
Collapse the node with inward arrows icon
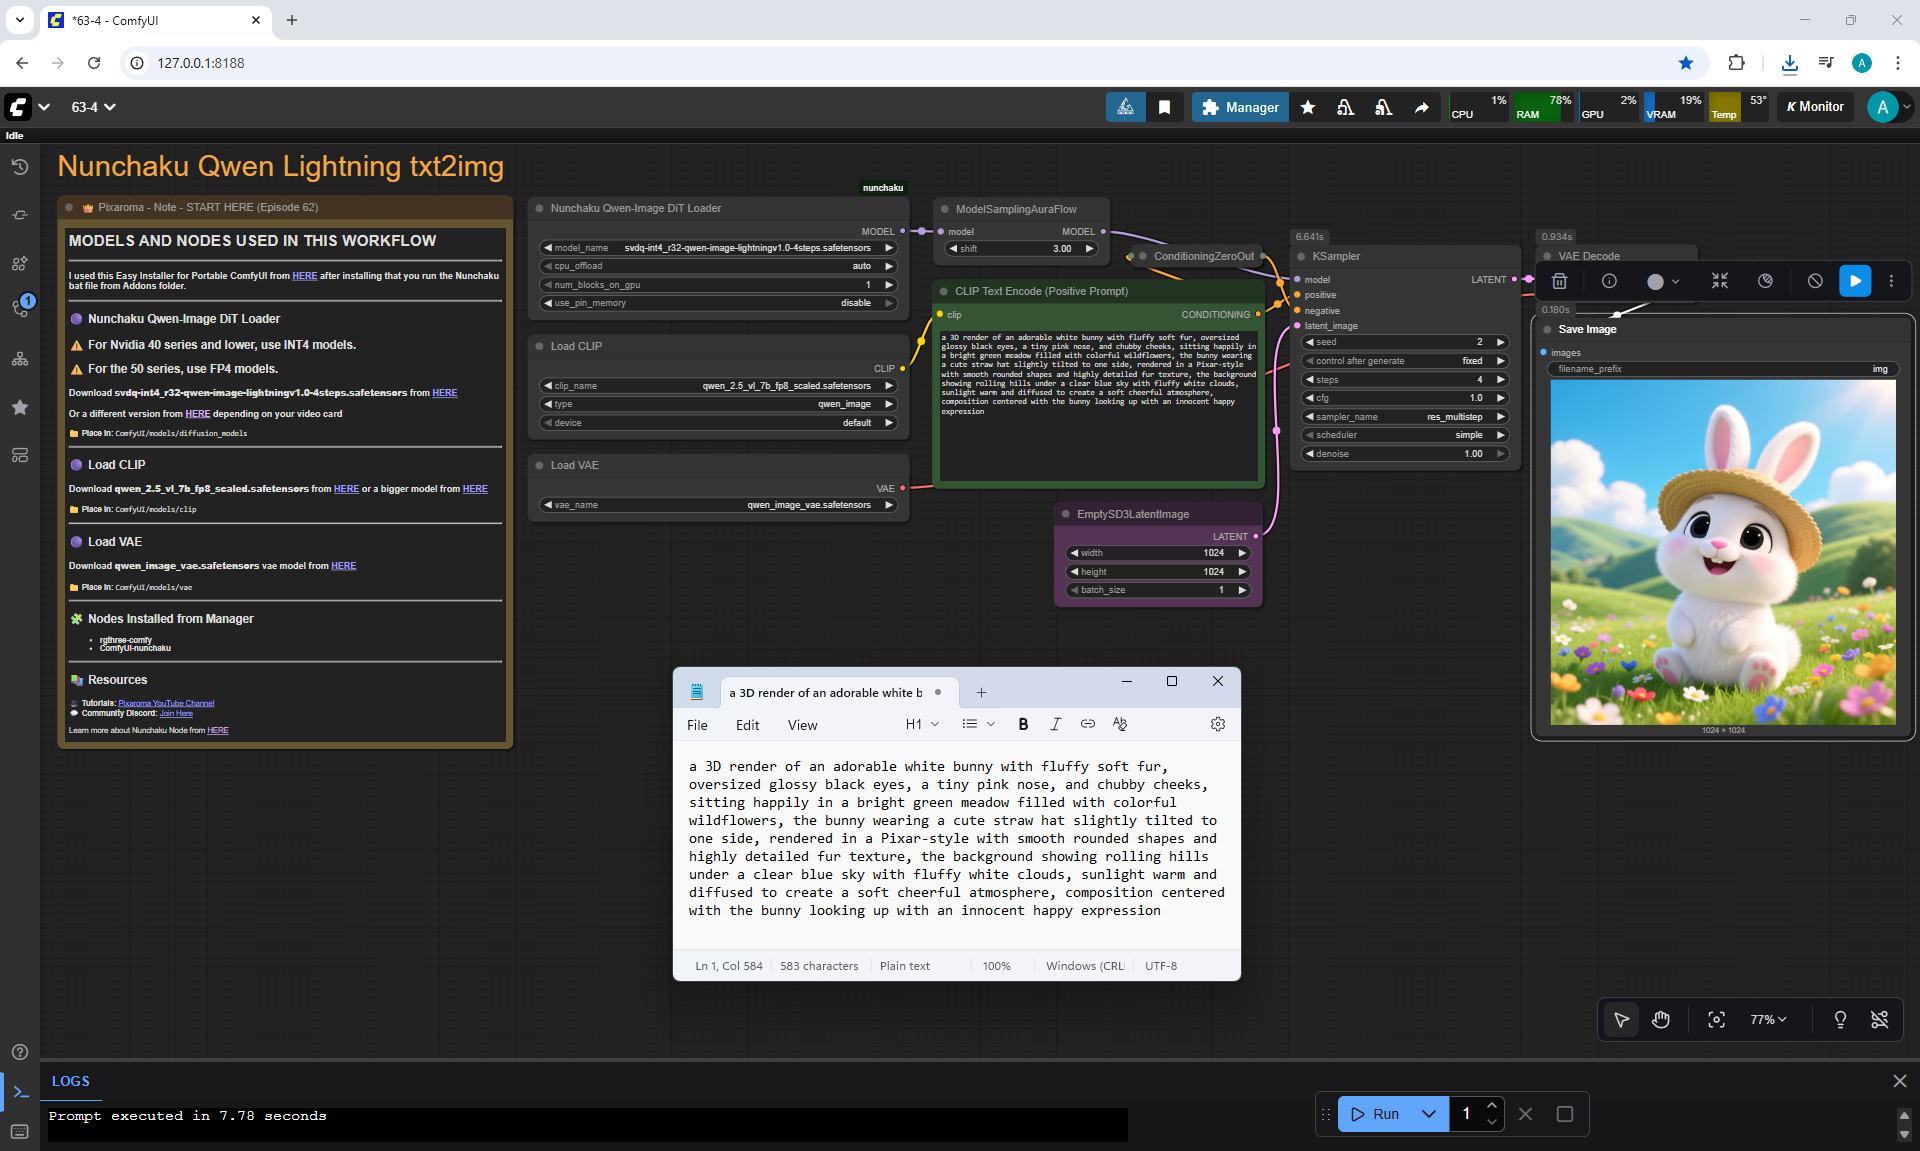(x=1719, y=281)
